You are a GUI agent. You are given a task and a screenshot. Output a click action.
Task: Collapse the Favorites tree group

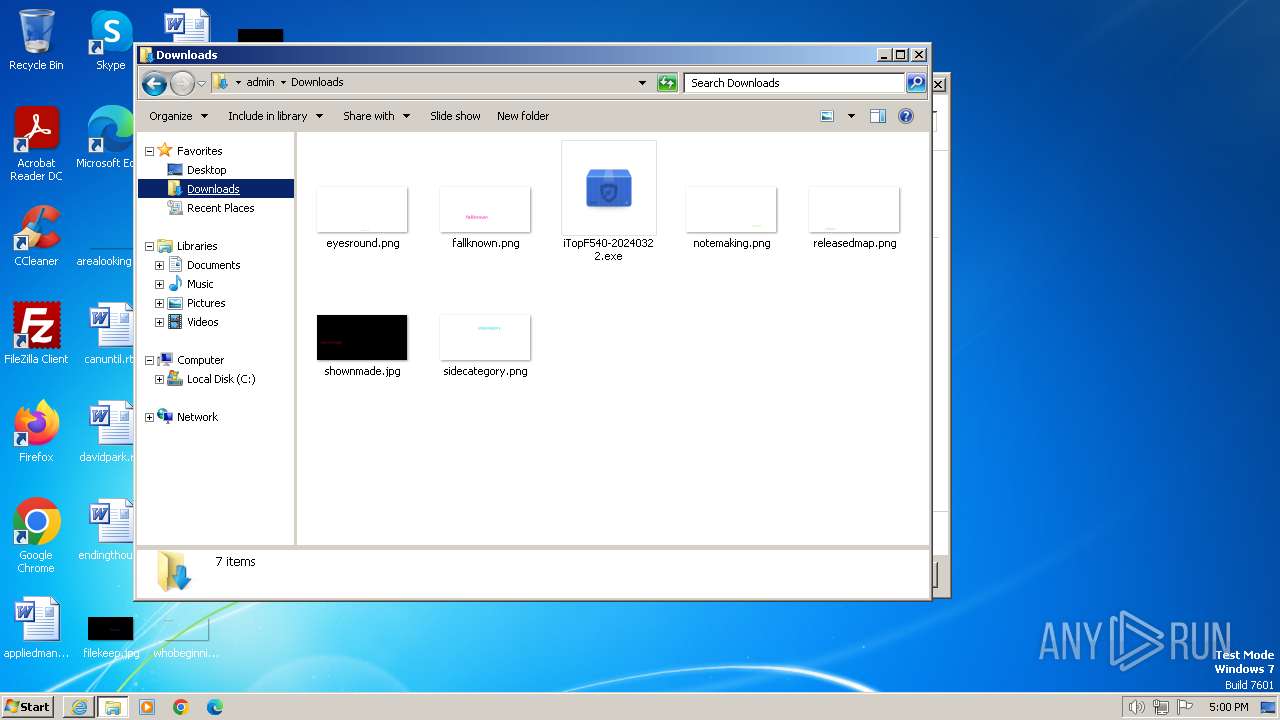[x=150, y=151]
